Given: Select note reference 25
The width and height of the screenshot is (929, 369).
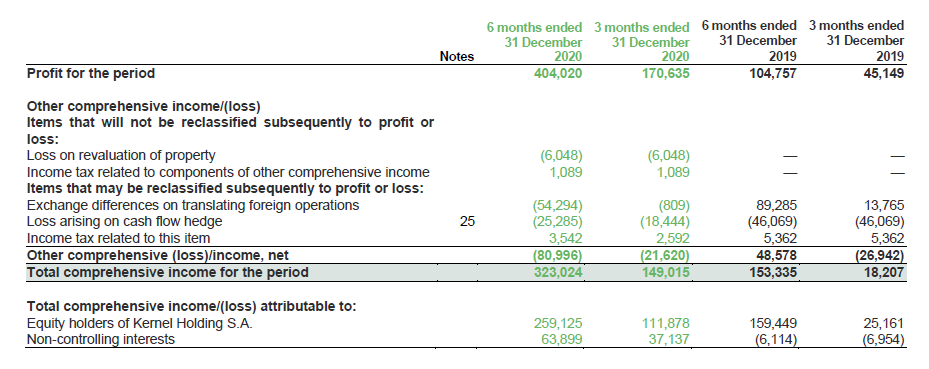Looking at the screenshot, I should (x=467, y=222).
